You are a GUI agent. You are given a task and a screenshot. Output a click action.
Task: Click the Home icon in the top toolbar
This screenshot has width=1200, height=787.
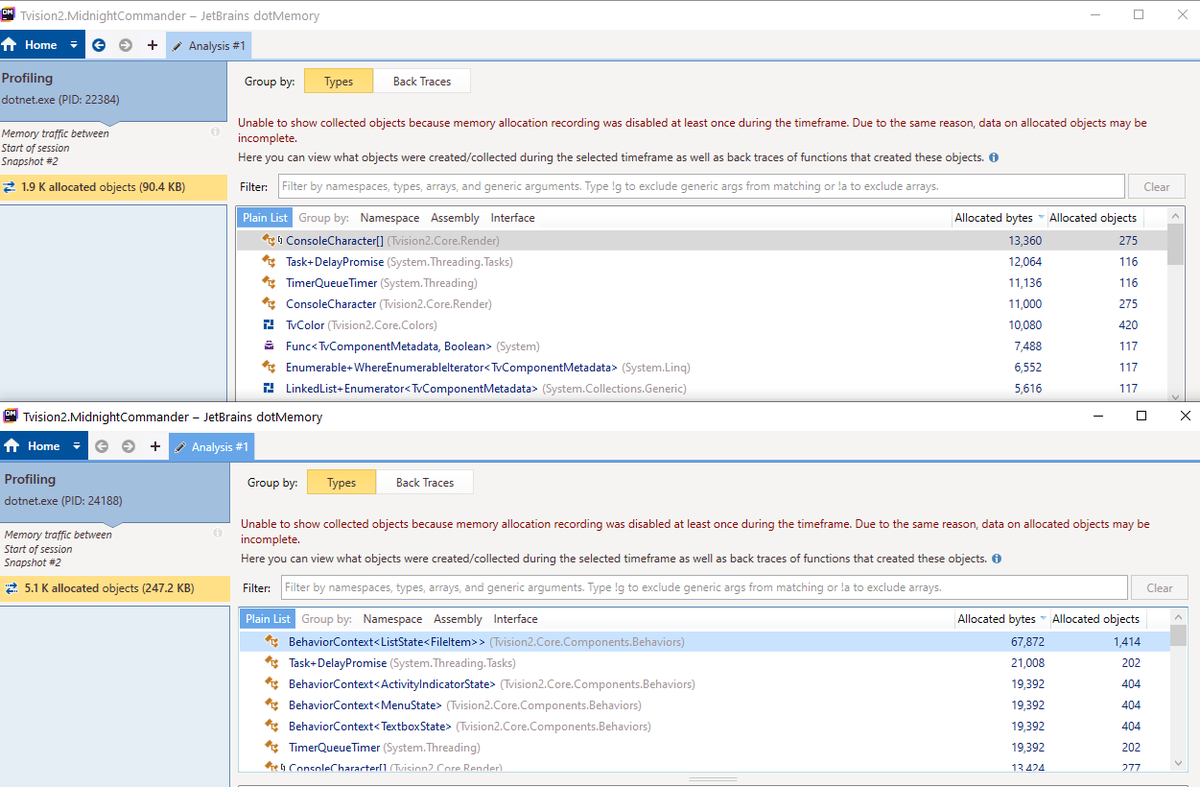click(10, 44)
